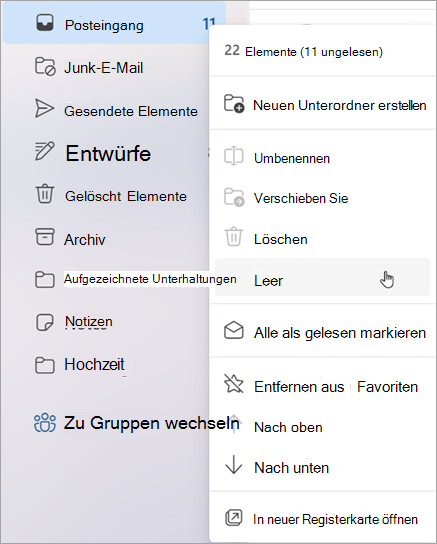Click the Entwürfe pencil icon
Image resolution: width=437 pixels, height=544 pixels.
[x=44, y=151]
